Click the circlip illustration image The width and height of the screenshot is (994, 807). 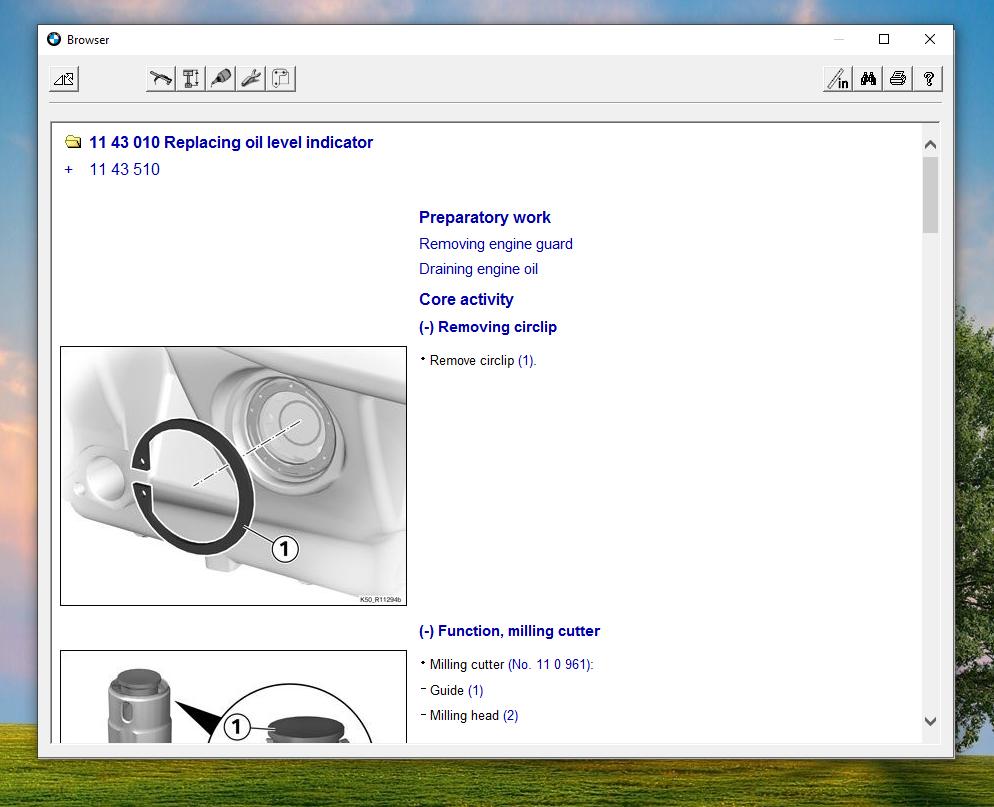pos(233,475)
